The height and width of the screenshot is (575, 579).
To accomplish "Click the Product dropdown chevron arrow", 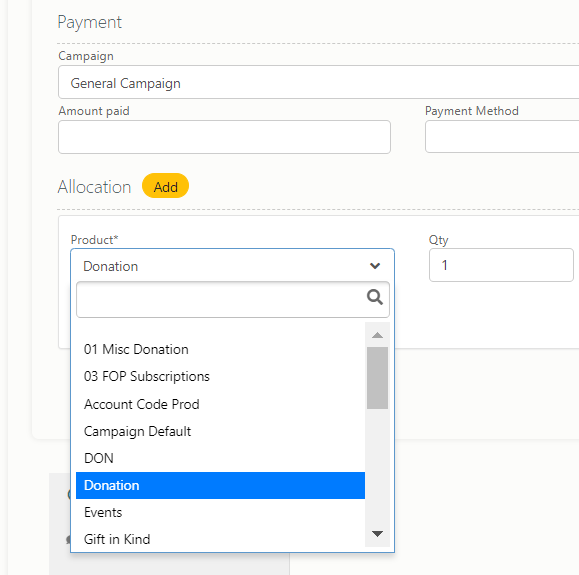I will 375,266.
